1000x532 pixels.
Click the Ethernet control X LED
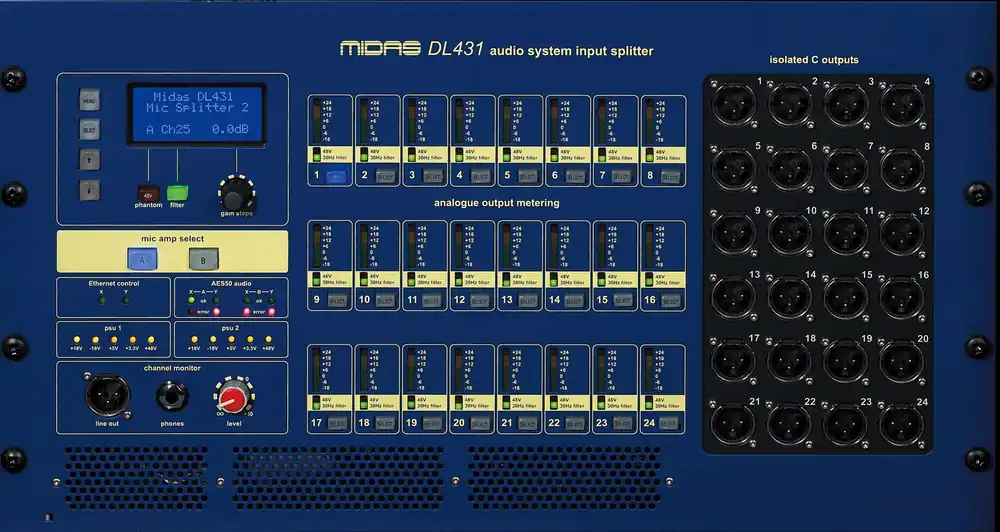(x=101, y=300)
